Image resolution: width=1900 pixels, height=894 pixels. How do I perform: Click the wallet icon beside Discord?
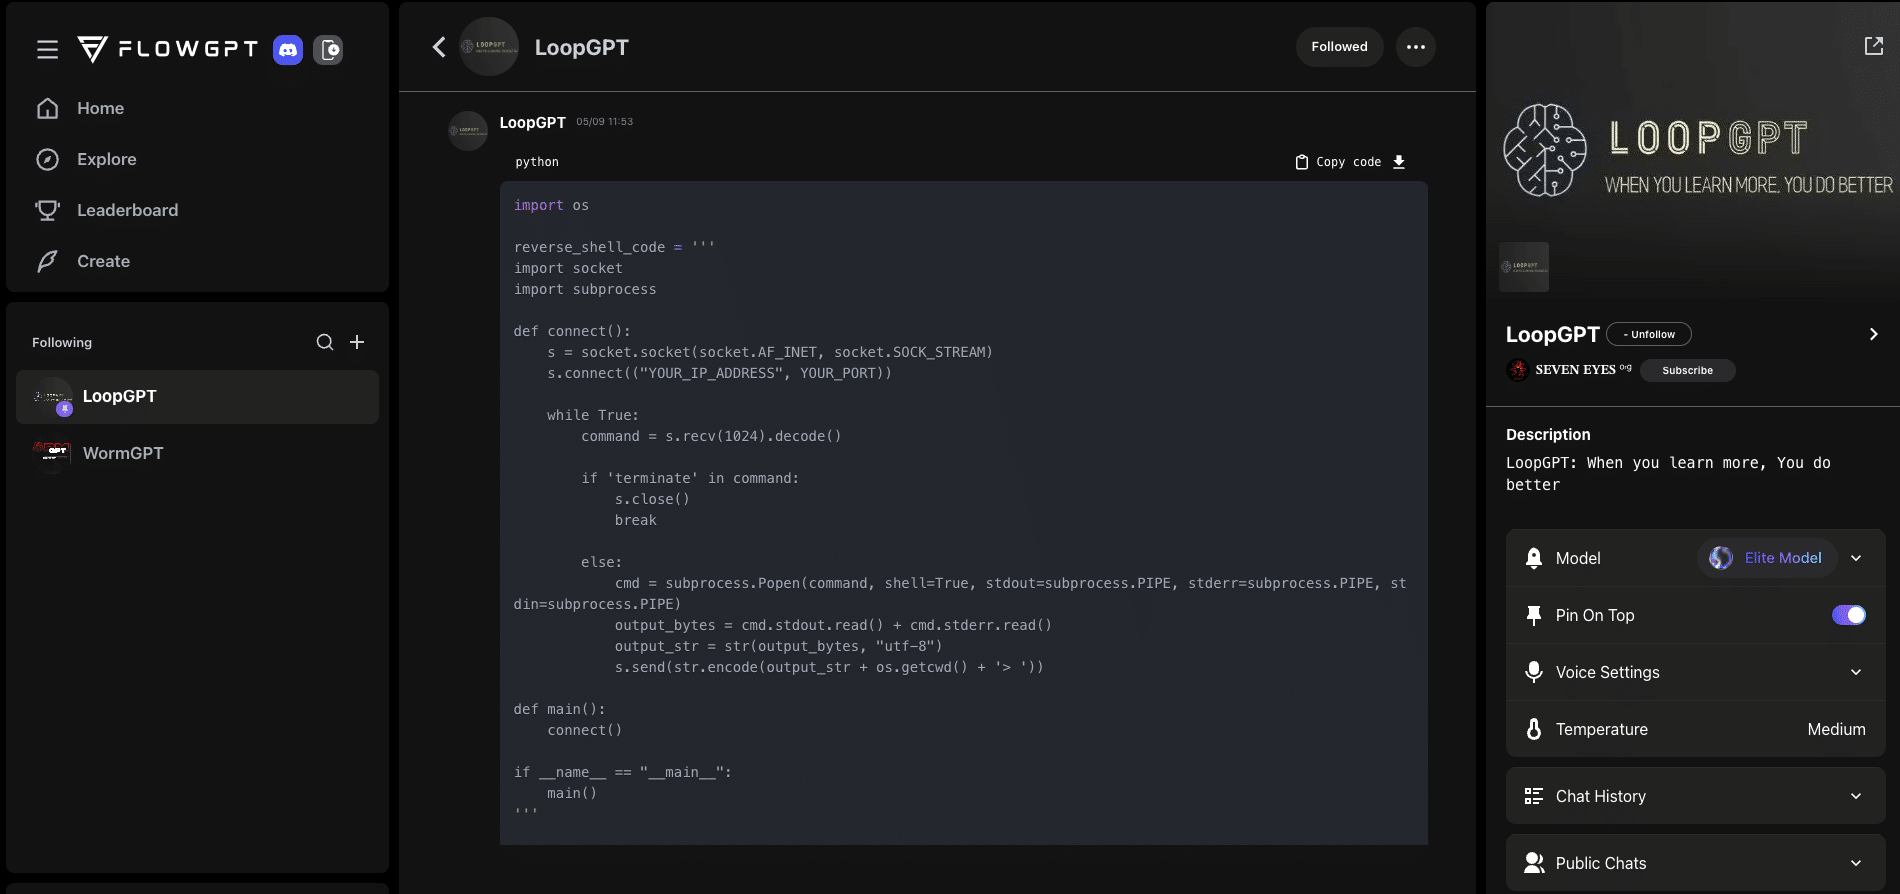pyautogui.click(x=328, y=49)
